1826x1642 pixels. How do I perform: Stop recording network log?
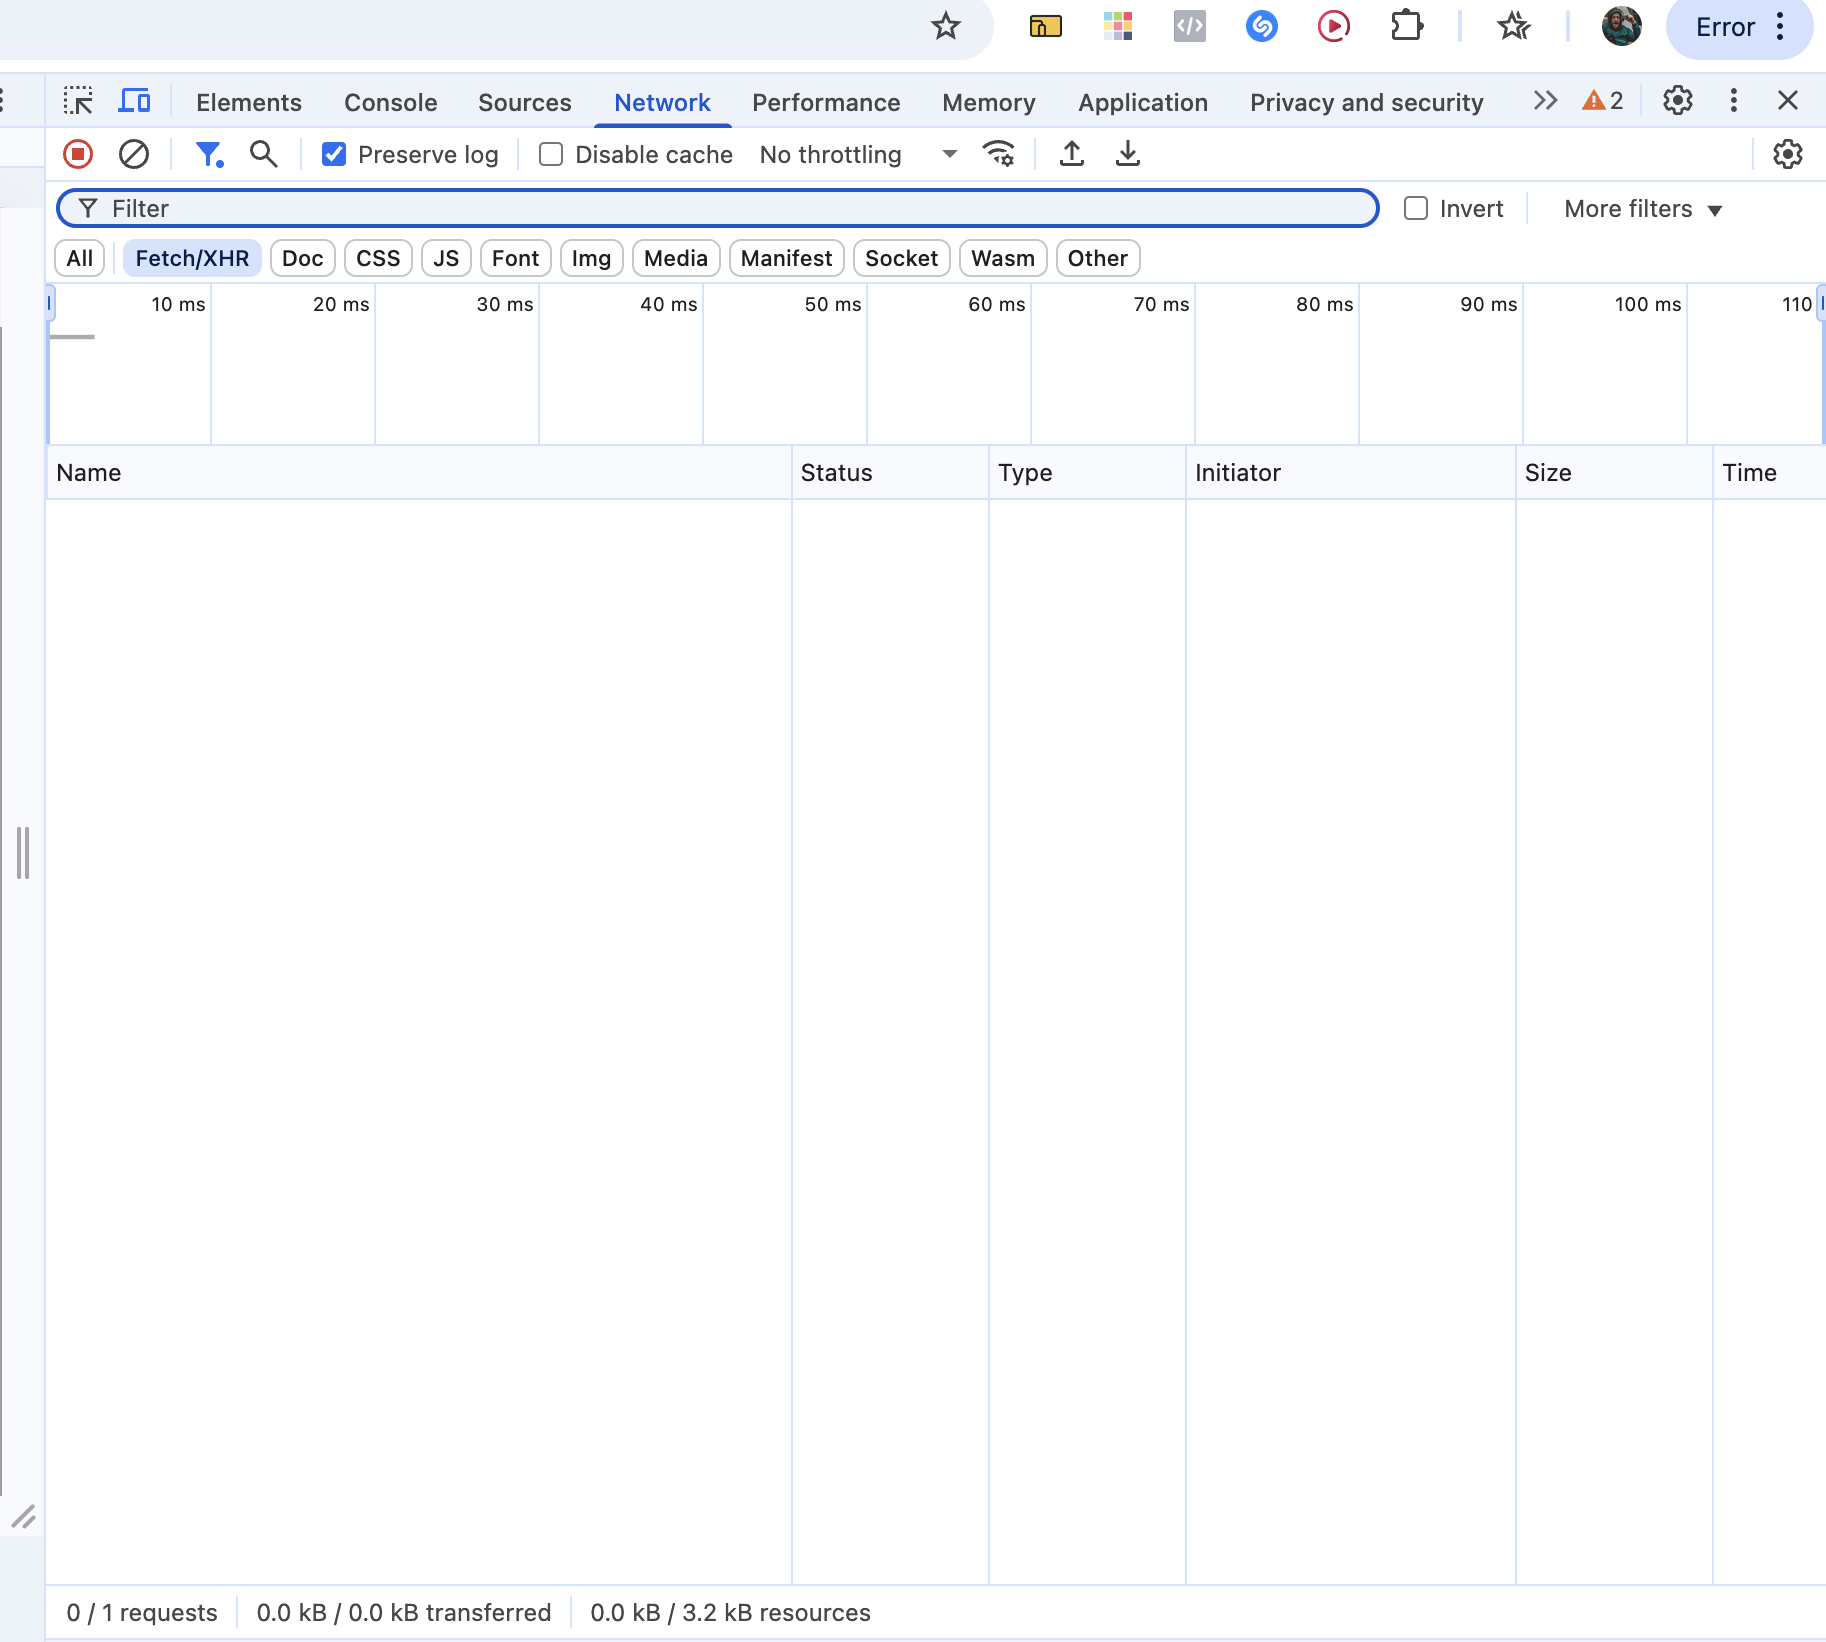(78, 154)
